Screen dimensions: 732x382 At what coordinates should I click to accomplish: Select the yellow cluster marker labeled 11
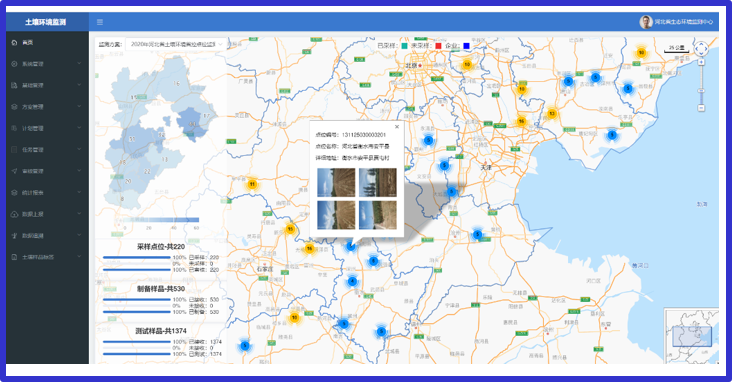(252, 184)
